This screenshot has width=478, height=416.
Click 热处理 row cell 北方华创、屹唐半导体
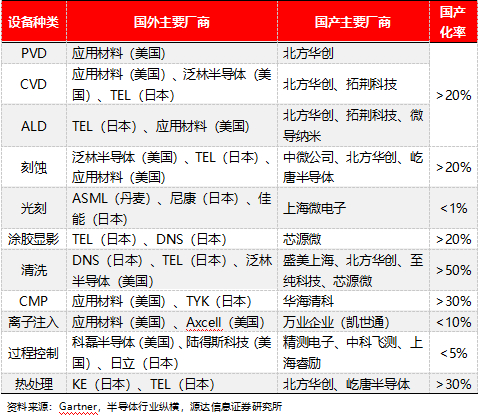click(353, 384)
